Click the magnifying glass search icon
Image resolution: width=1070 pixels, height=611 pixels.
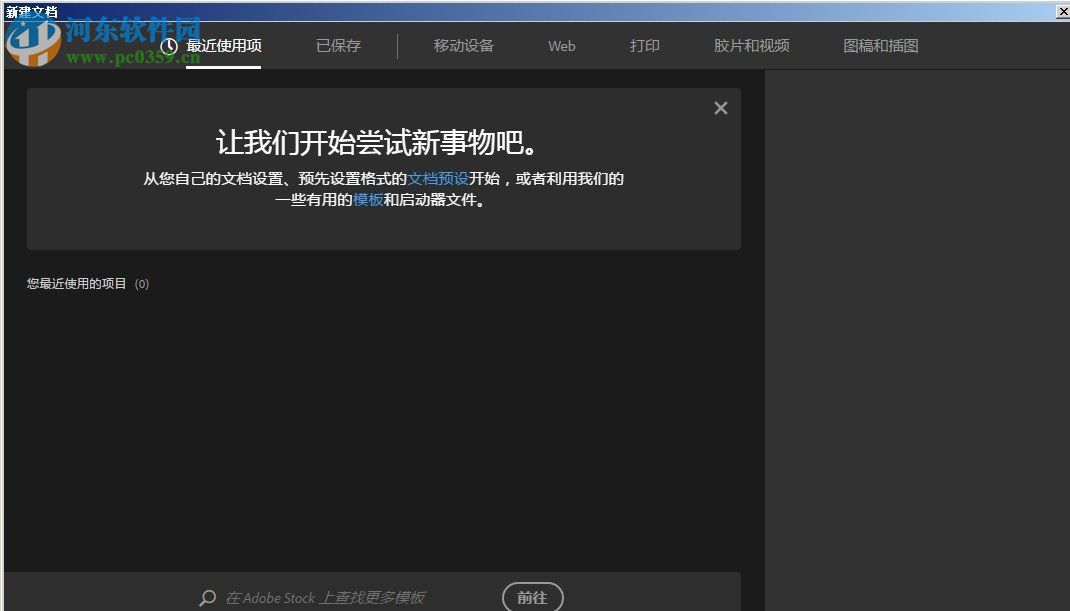(206, 598)
